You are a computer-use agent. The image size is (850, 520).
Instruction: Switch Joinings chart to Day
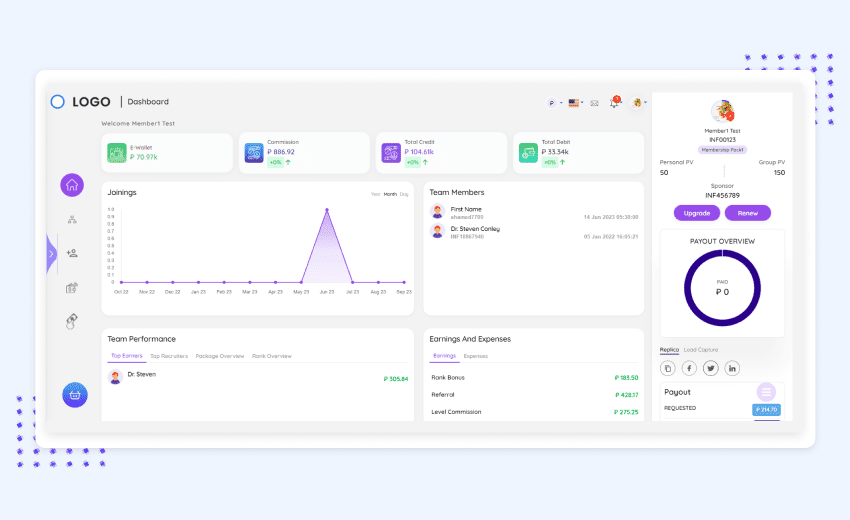point(404,194)
